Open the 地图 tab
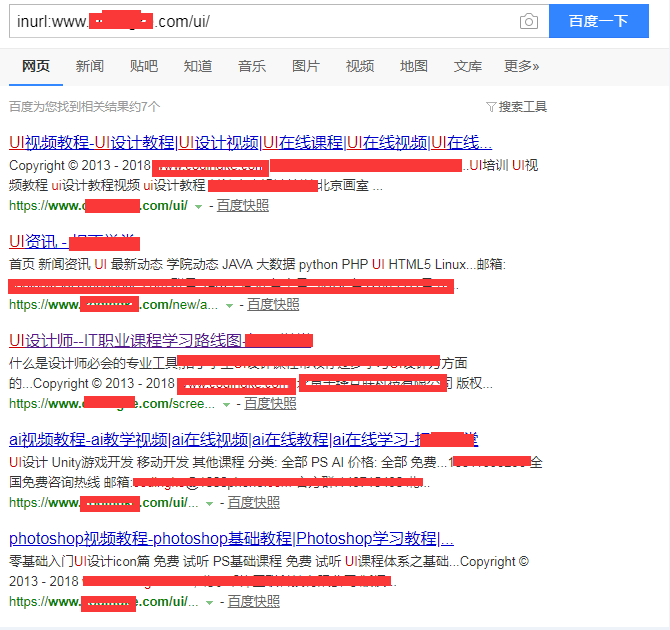Viewport: 670px width, 630px height. tap(414, 66)
